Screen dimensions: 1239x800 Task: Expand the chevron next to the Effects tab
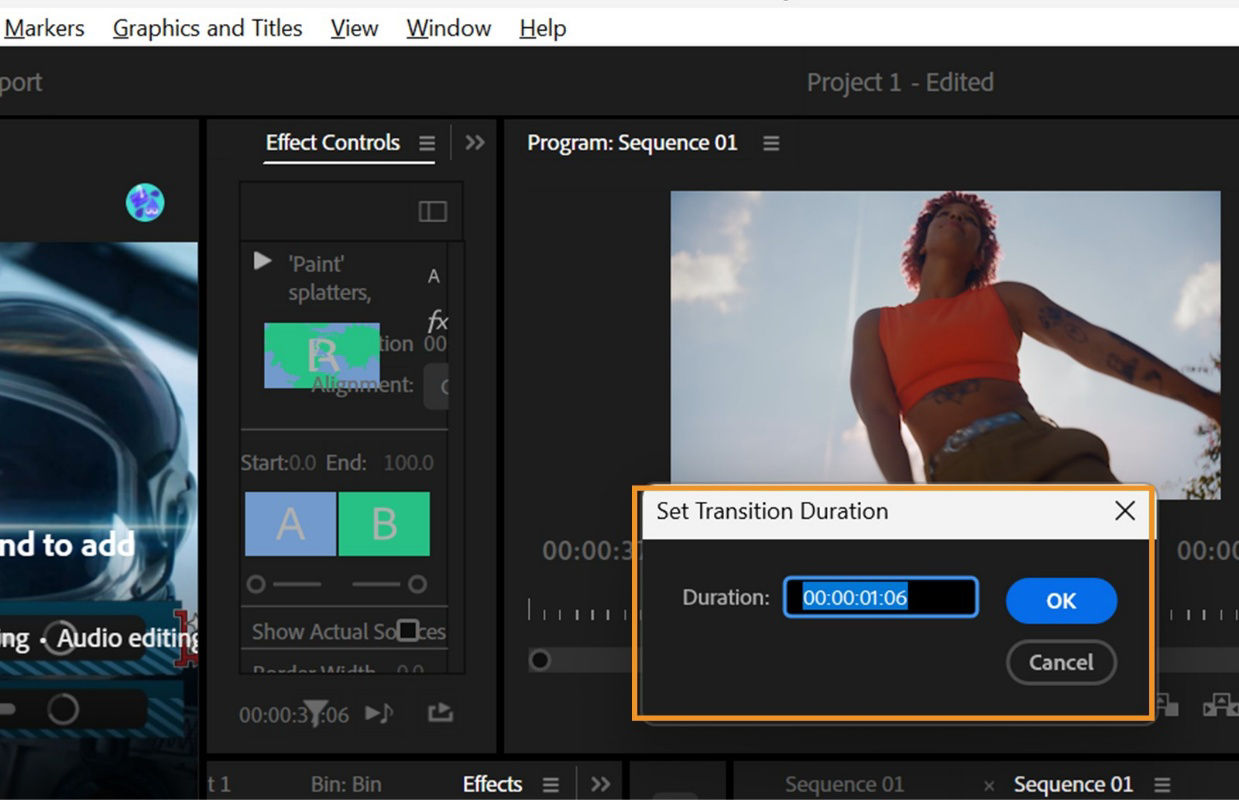599,784
